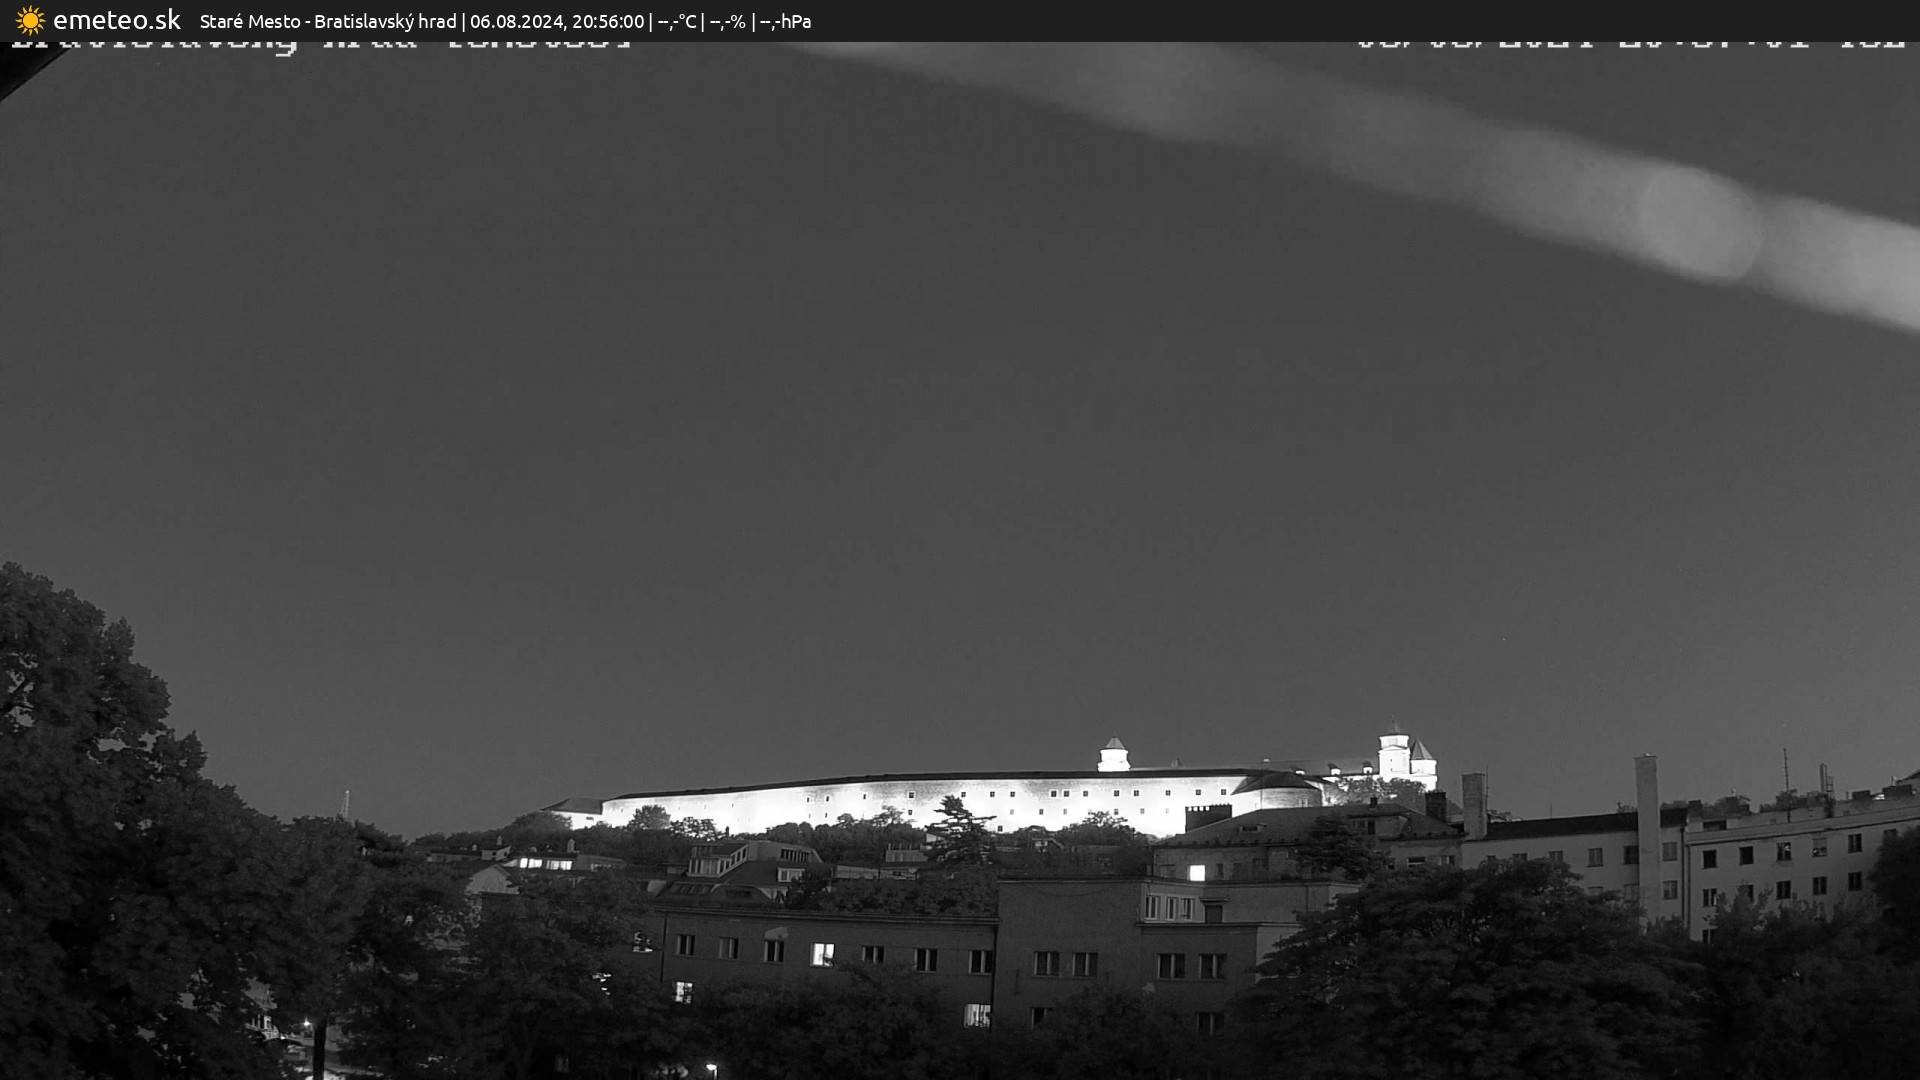Click the pressure reading --,-hPa
Image resolution: width=1920 pixels, height=1080 pixels.
tap(786, 21)
